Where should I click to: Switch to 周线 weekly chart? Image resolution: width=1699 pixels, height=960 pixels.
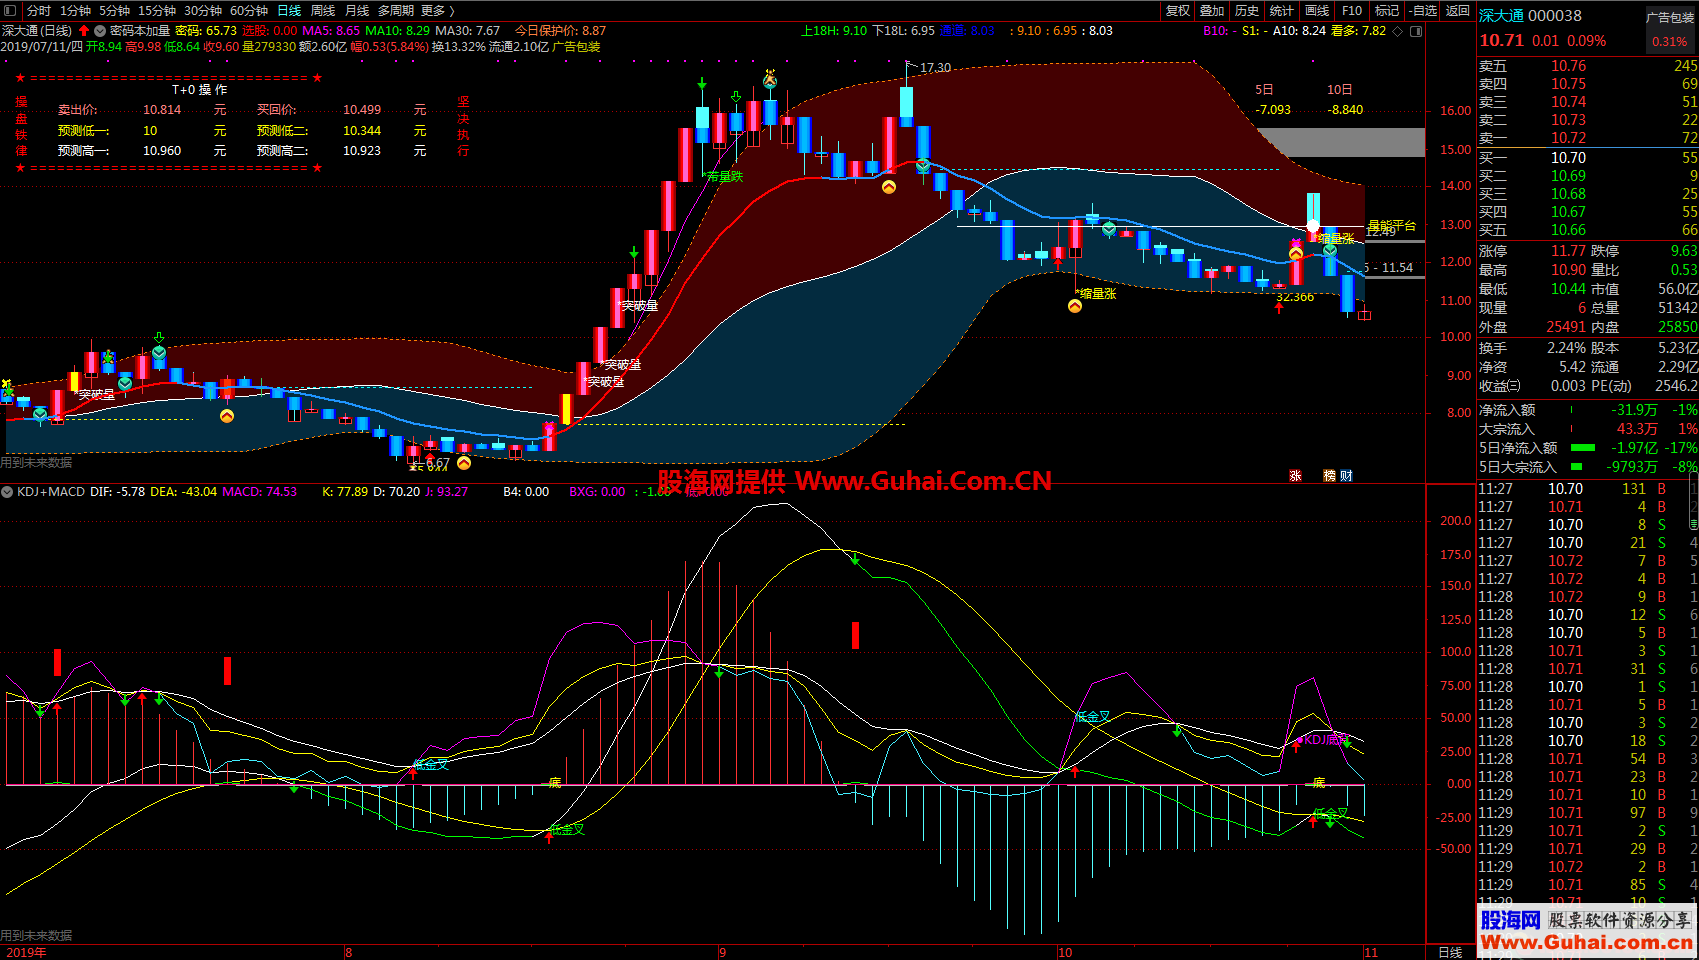tap(323, 10)
